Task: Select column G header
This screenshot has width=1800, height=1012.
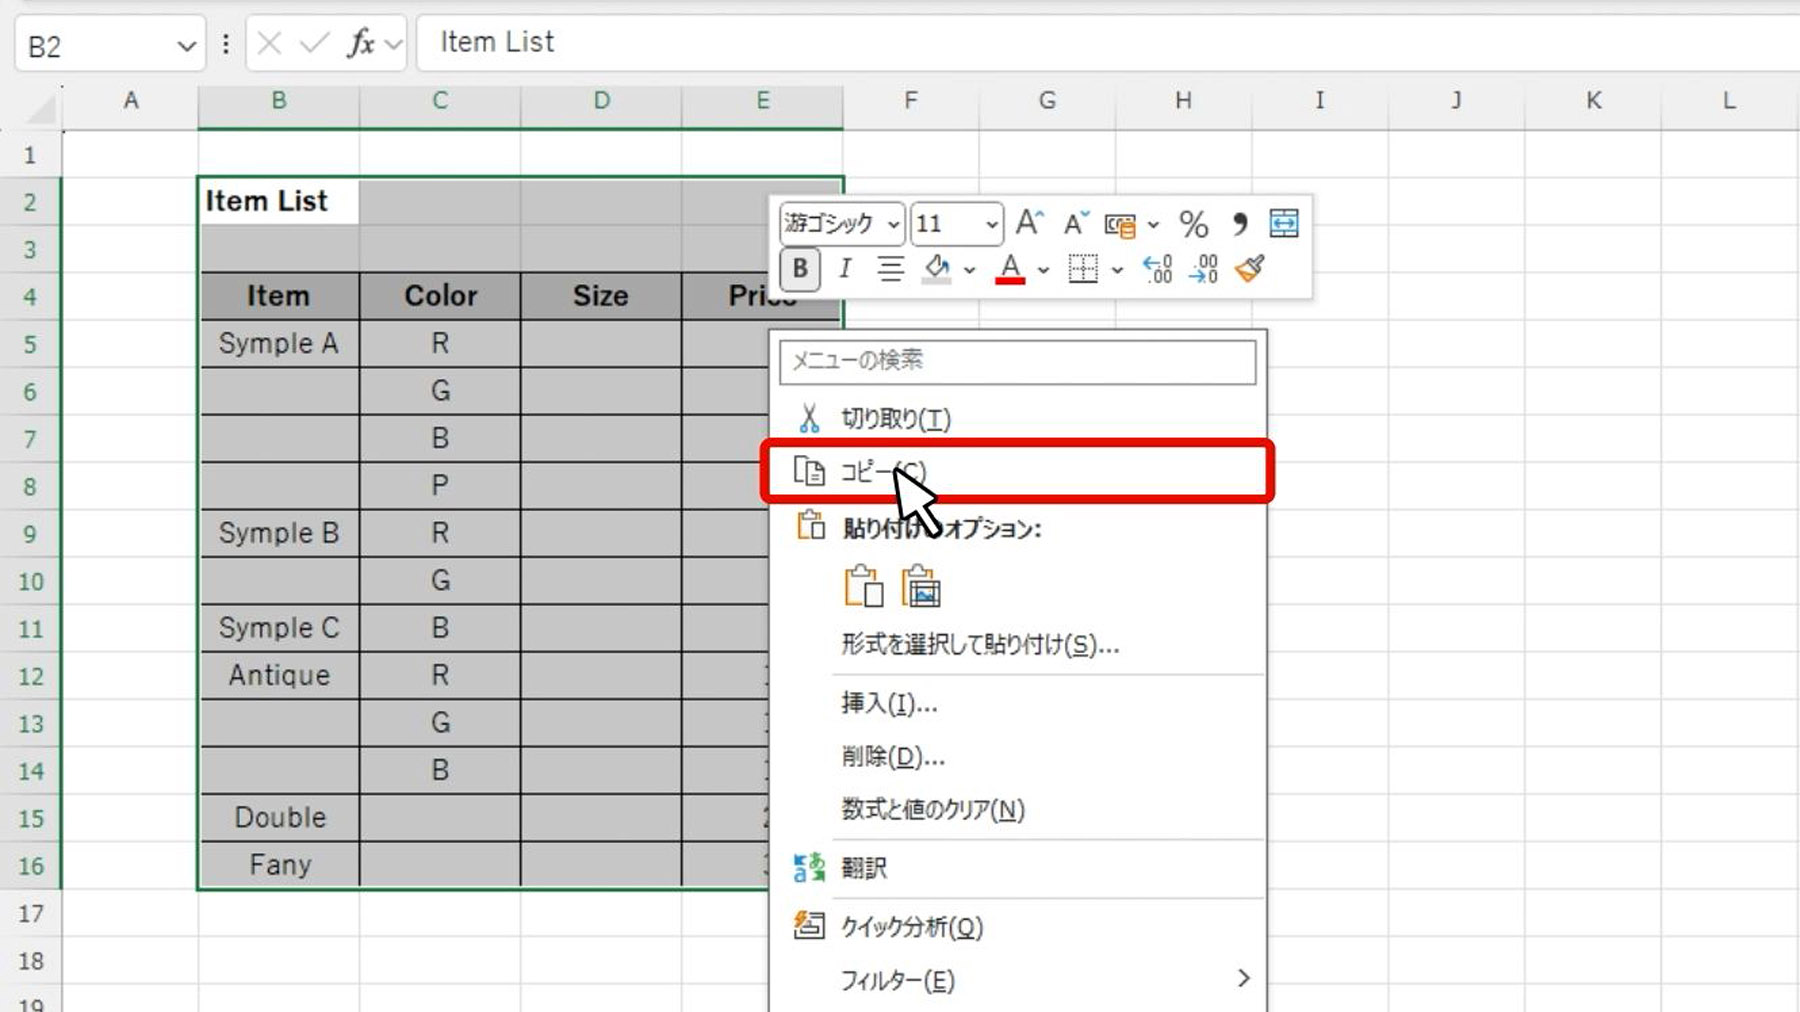Action: click(1047, 101)
